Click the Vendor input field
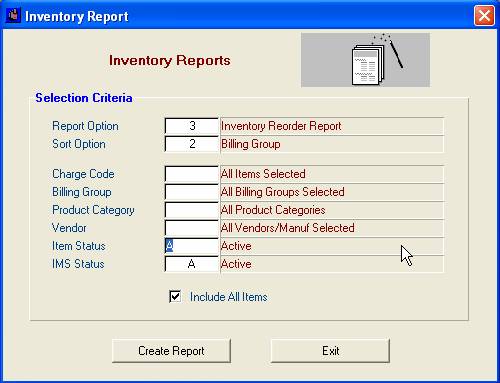This screenshot has height=383, width=500. [x=192, y=228]
